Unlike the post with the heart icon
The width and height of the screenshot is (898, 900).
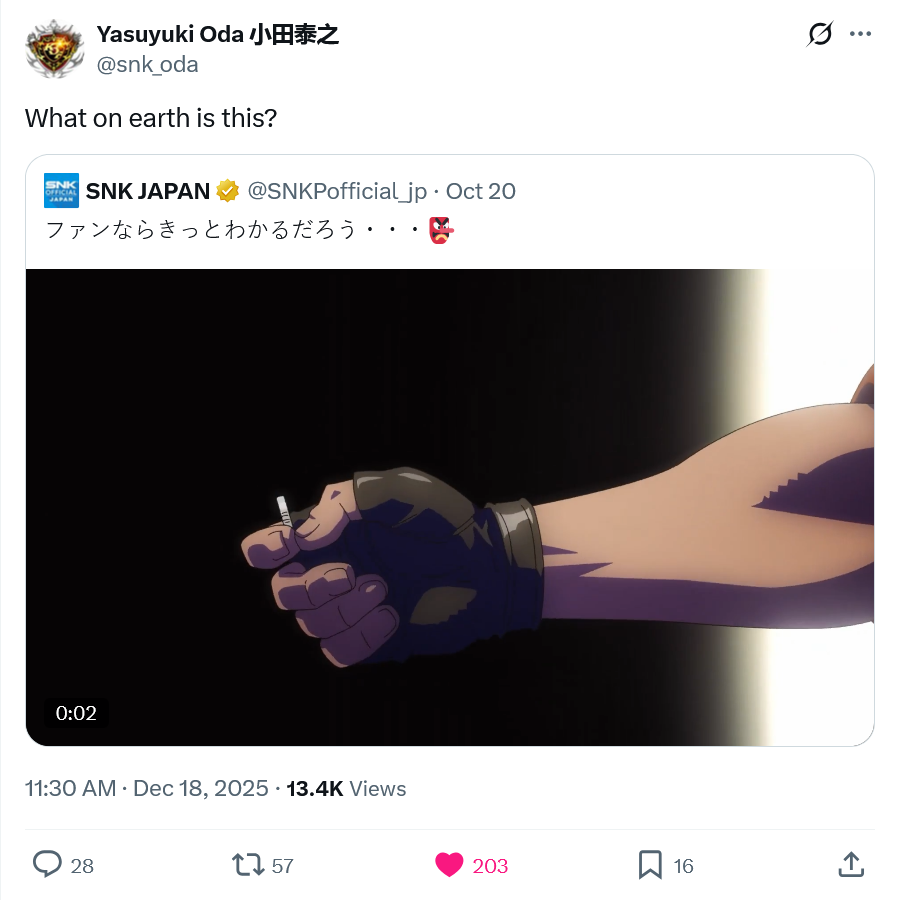[449, 864]
